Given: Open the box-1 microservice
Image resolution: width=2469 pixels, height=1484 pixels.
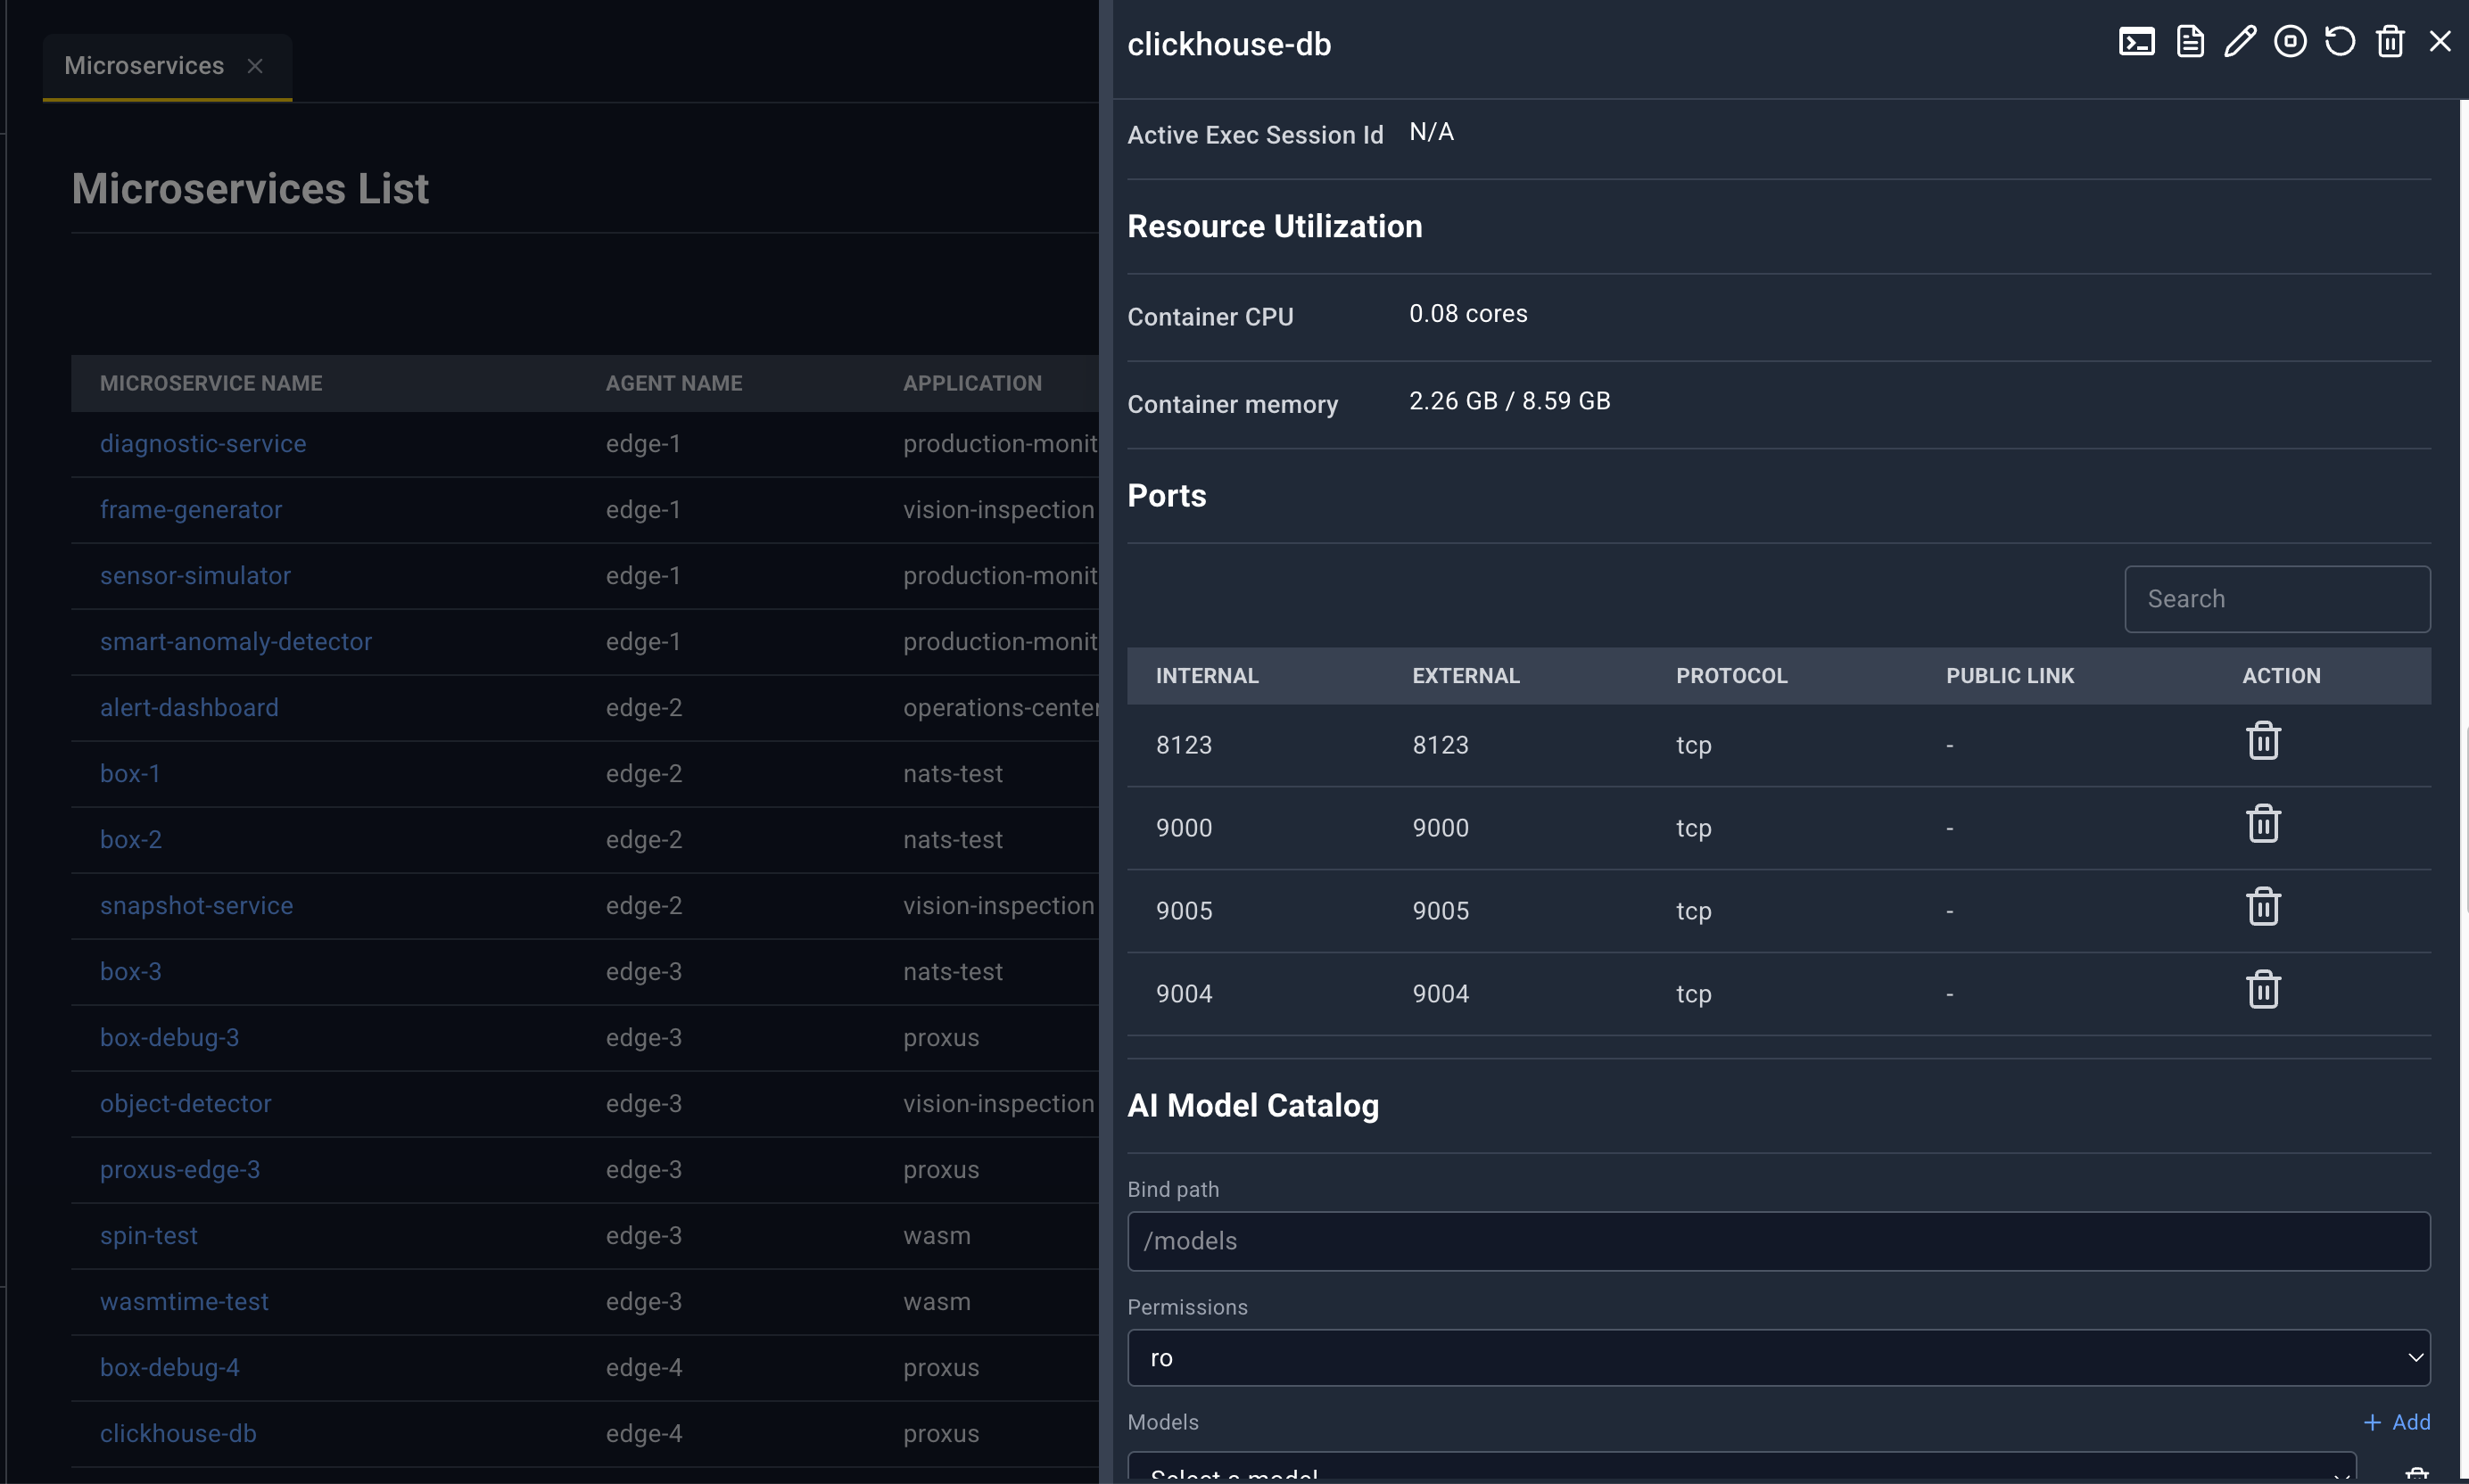Looking at the screenshot, I should (x=130, y=773).
